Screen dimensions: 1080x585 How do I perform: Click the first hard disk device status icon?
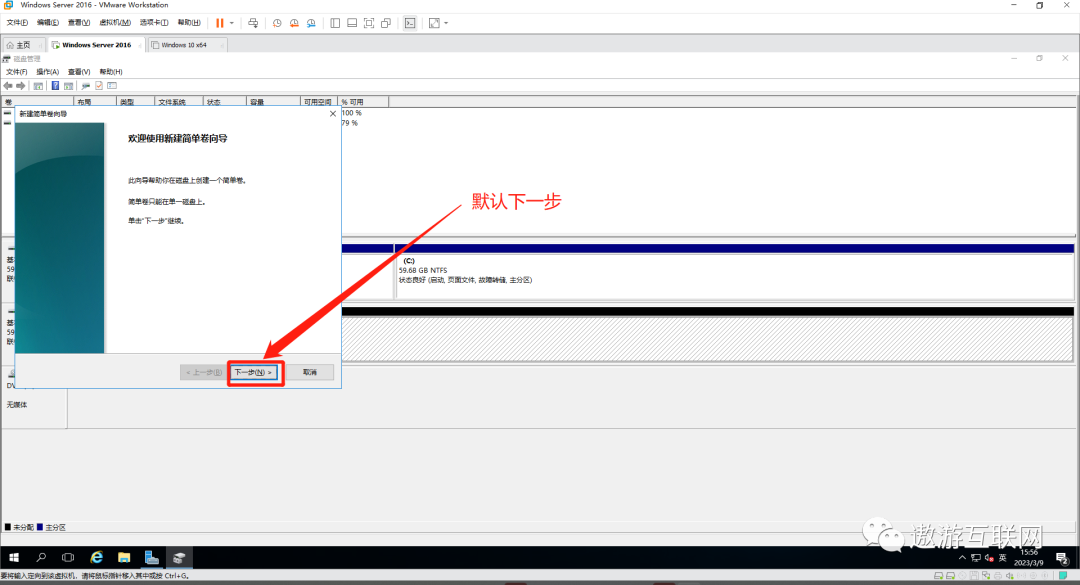939,576
